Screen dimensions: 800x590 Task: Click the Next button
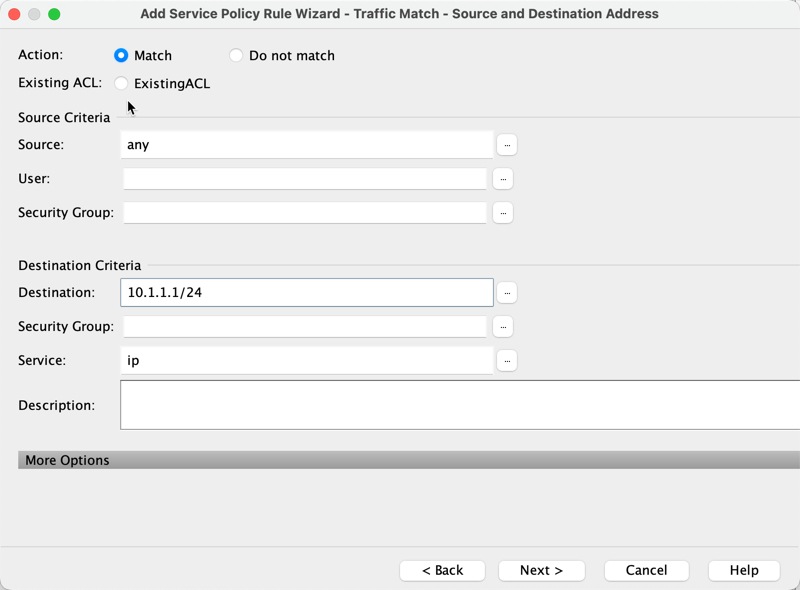[541, 570]
